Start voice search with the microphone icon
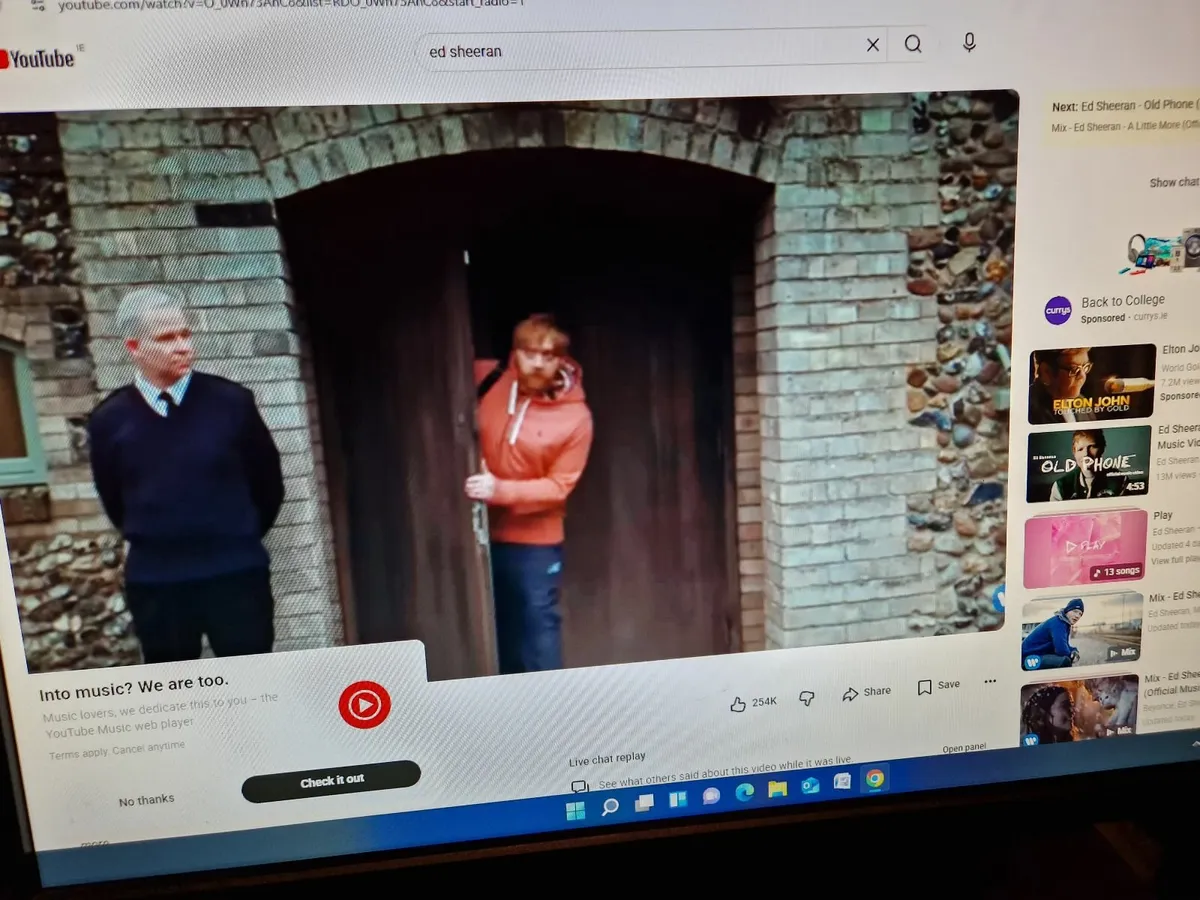Image resolution: width=1200 pixels, height=900 pixels. coord(968,42)
